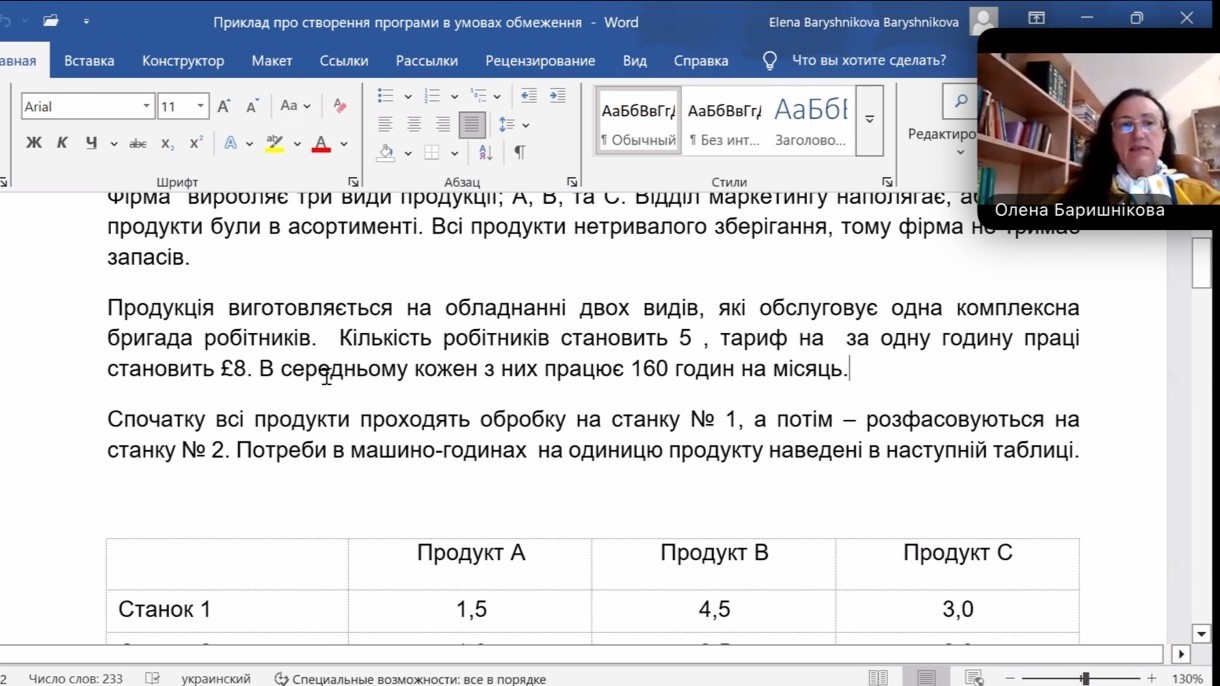Click the increase font size icon
1220x686 pixels.
point(224,106)
